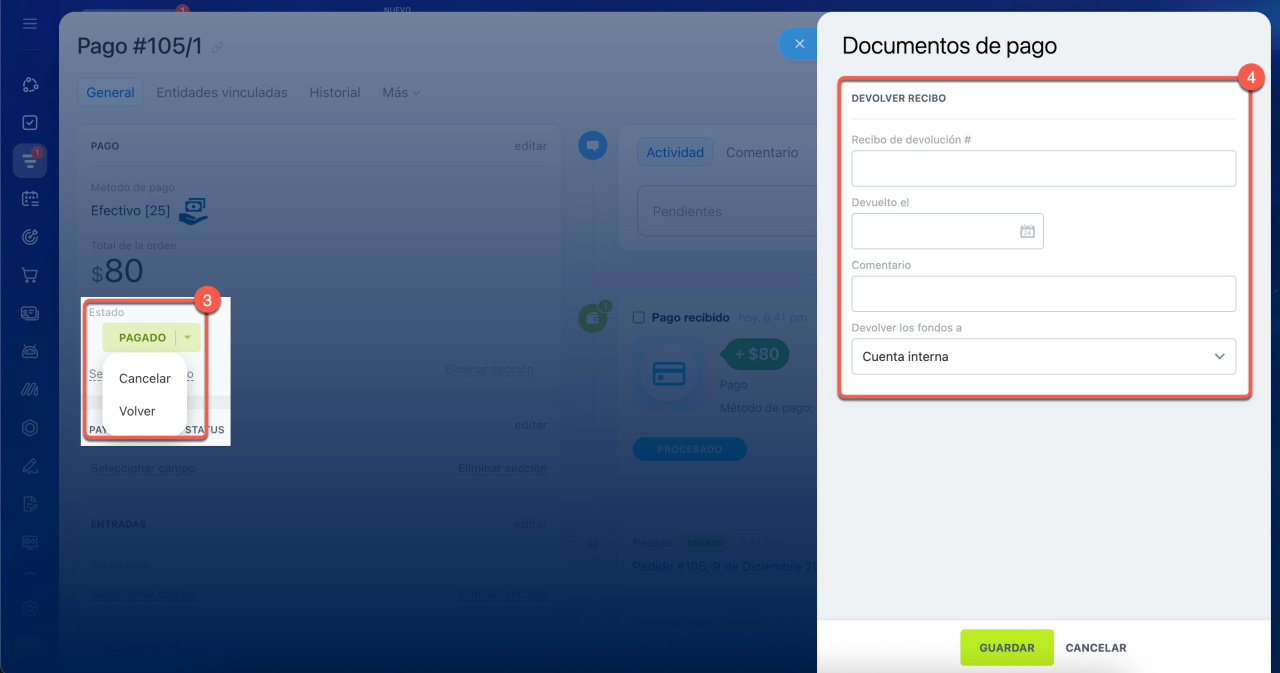This screenshot has height=673, width=1280.
Task: Expand the Más tab menu
Action: (x=400, y=93)
